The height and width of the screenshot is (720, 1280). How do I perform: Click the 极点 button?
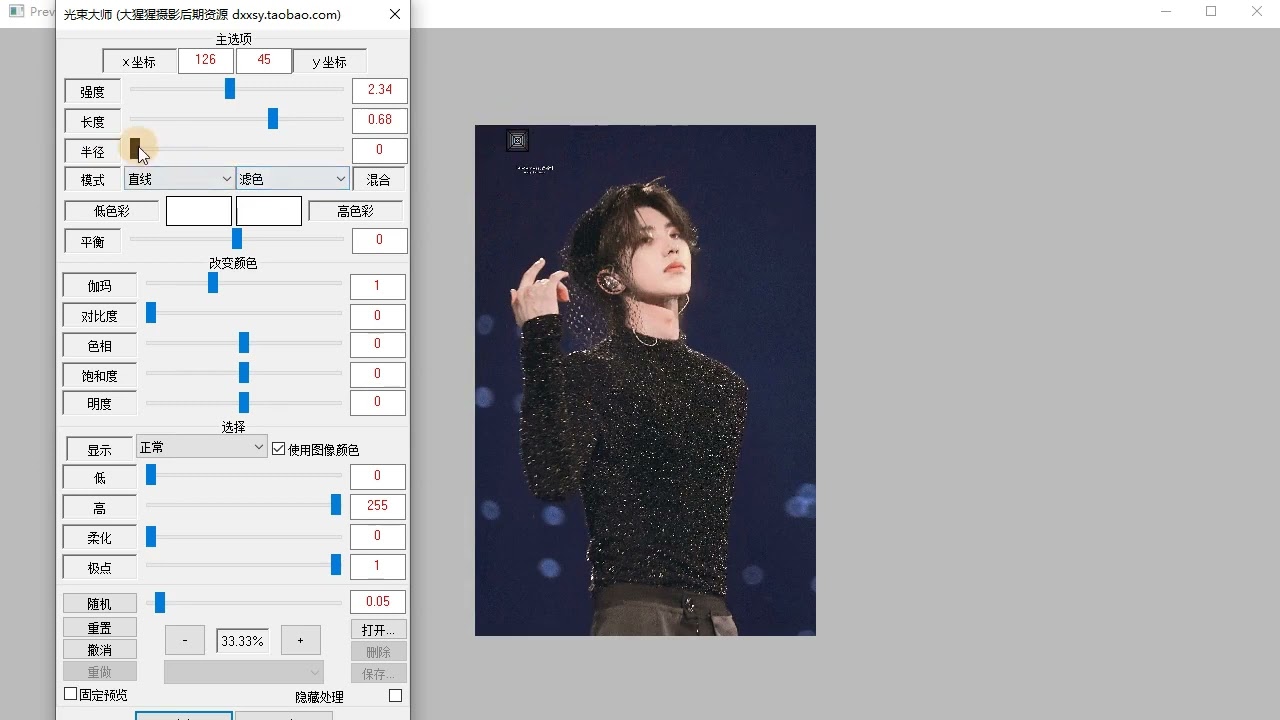100,568
